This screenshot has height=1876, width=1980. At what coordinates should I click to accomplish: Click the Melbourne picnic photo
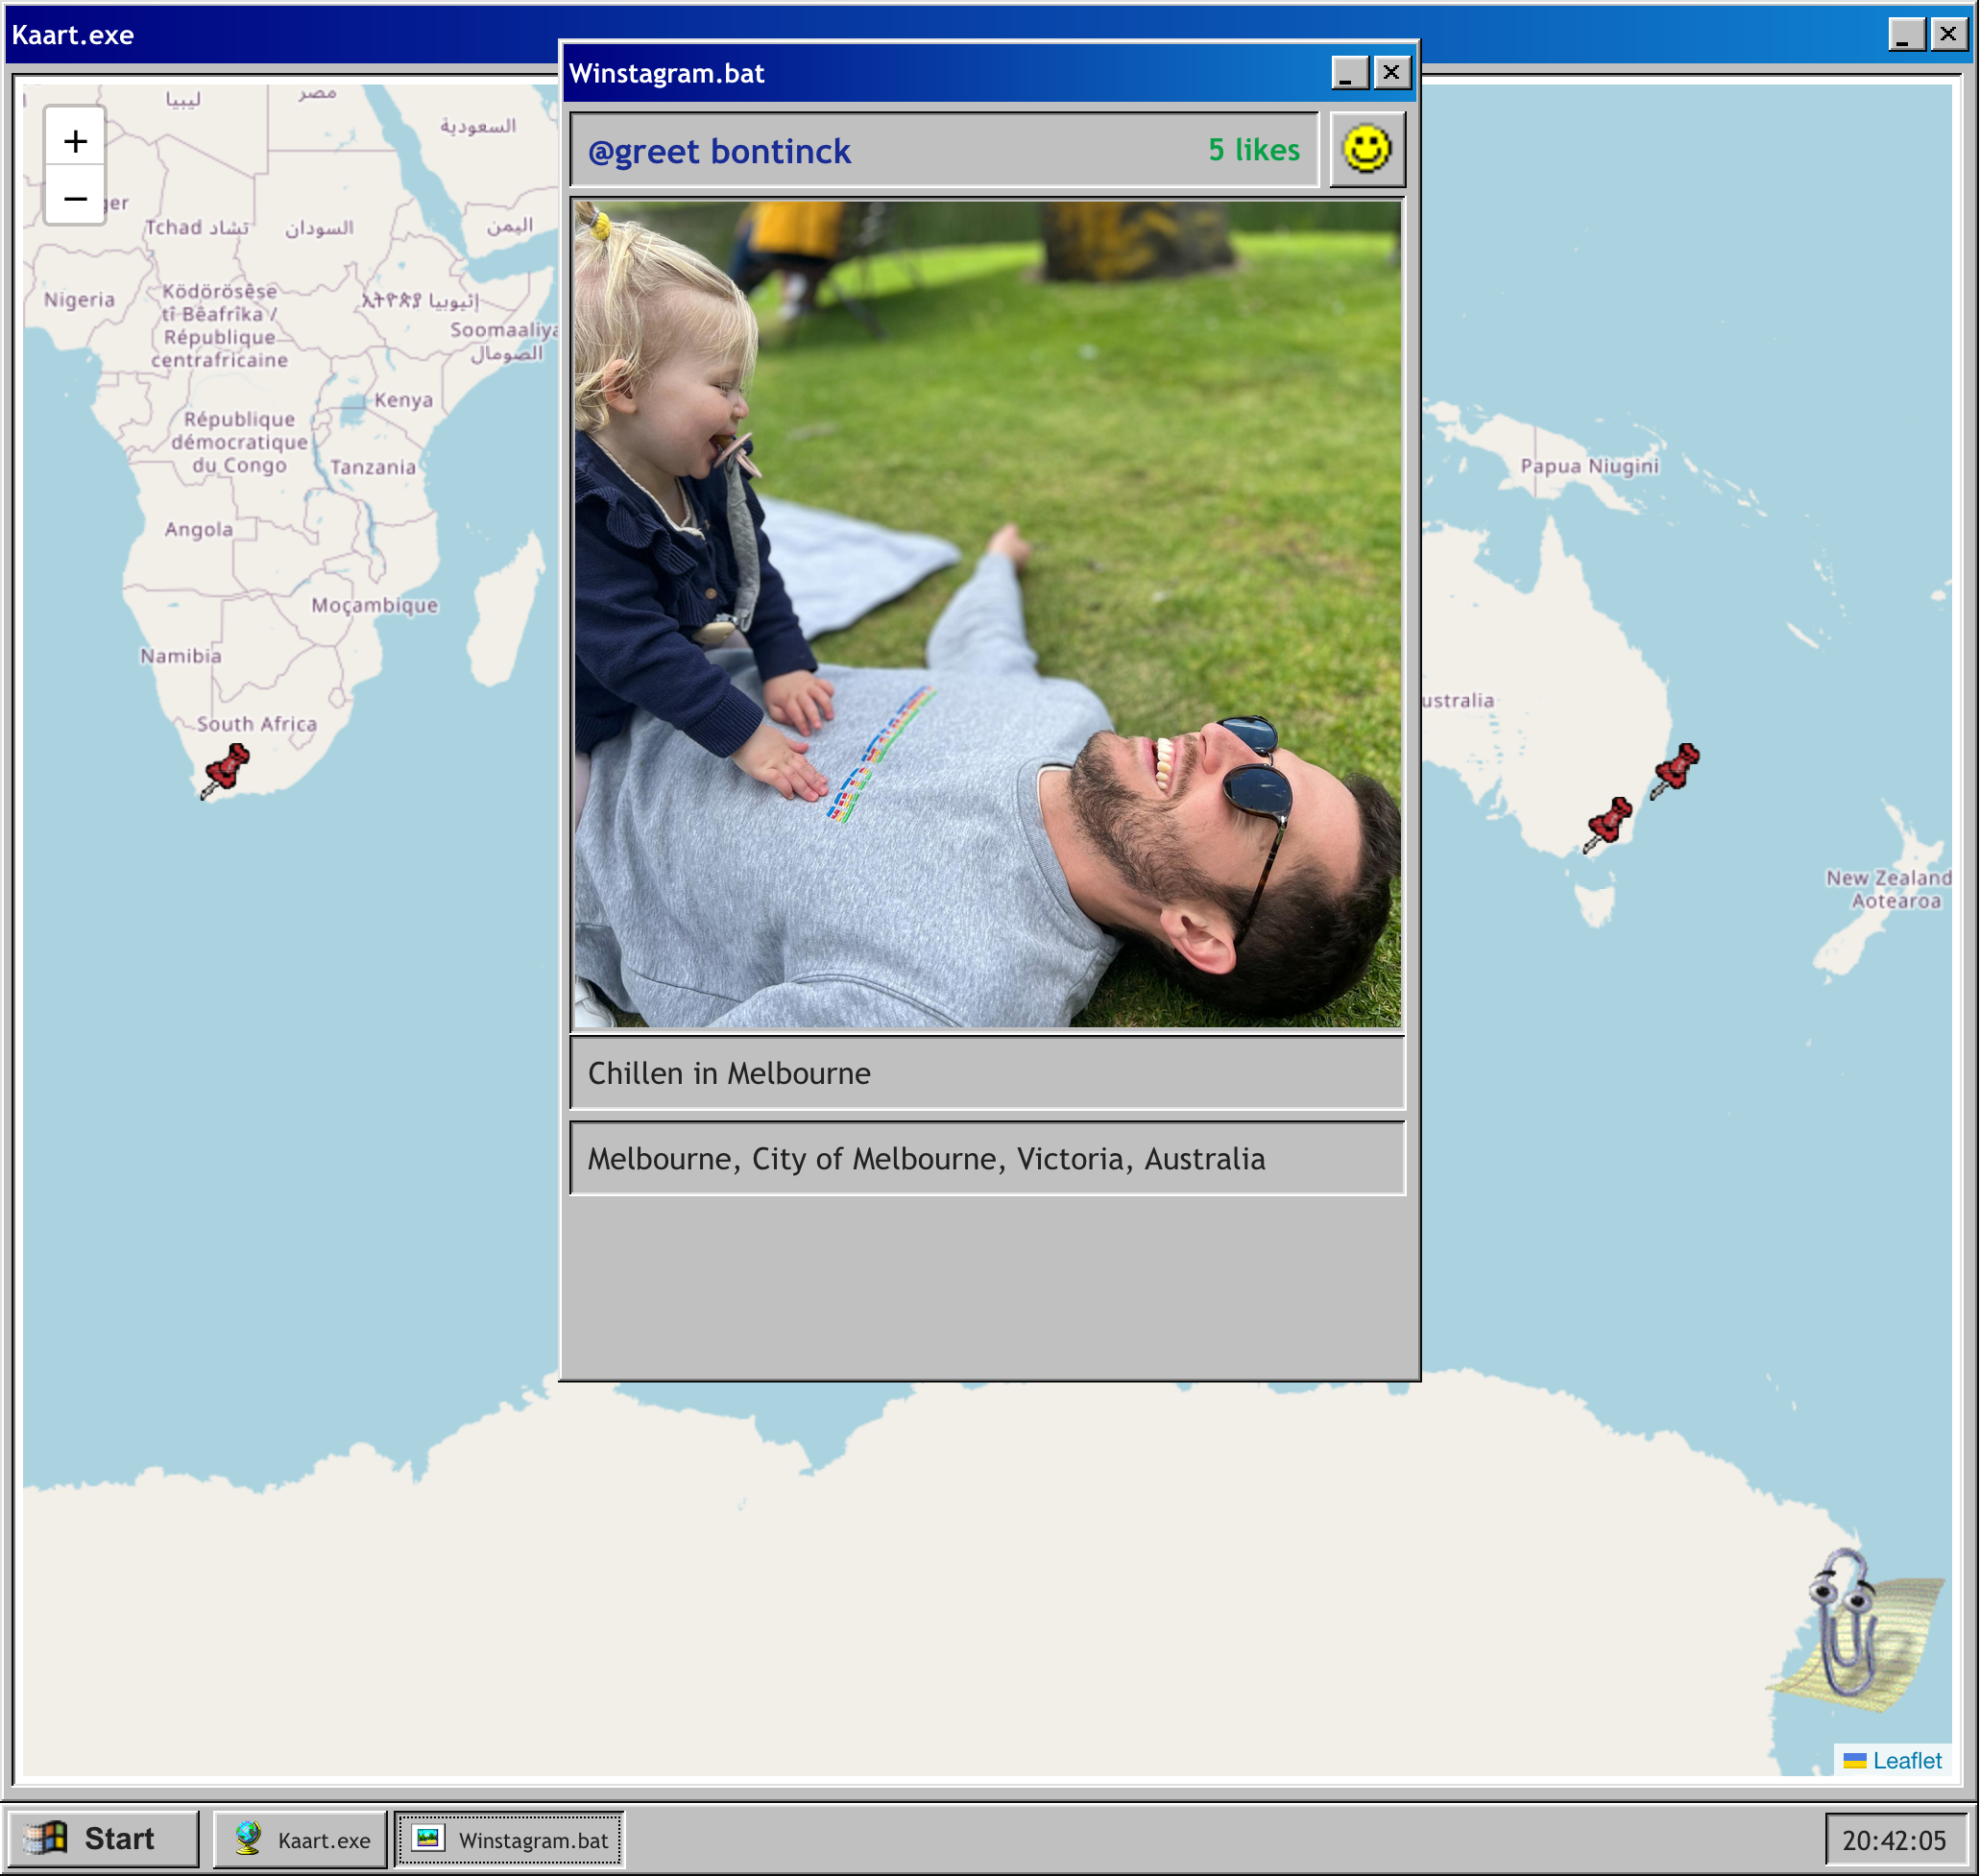click(x=987, y=614)
